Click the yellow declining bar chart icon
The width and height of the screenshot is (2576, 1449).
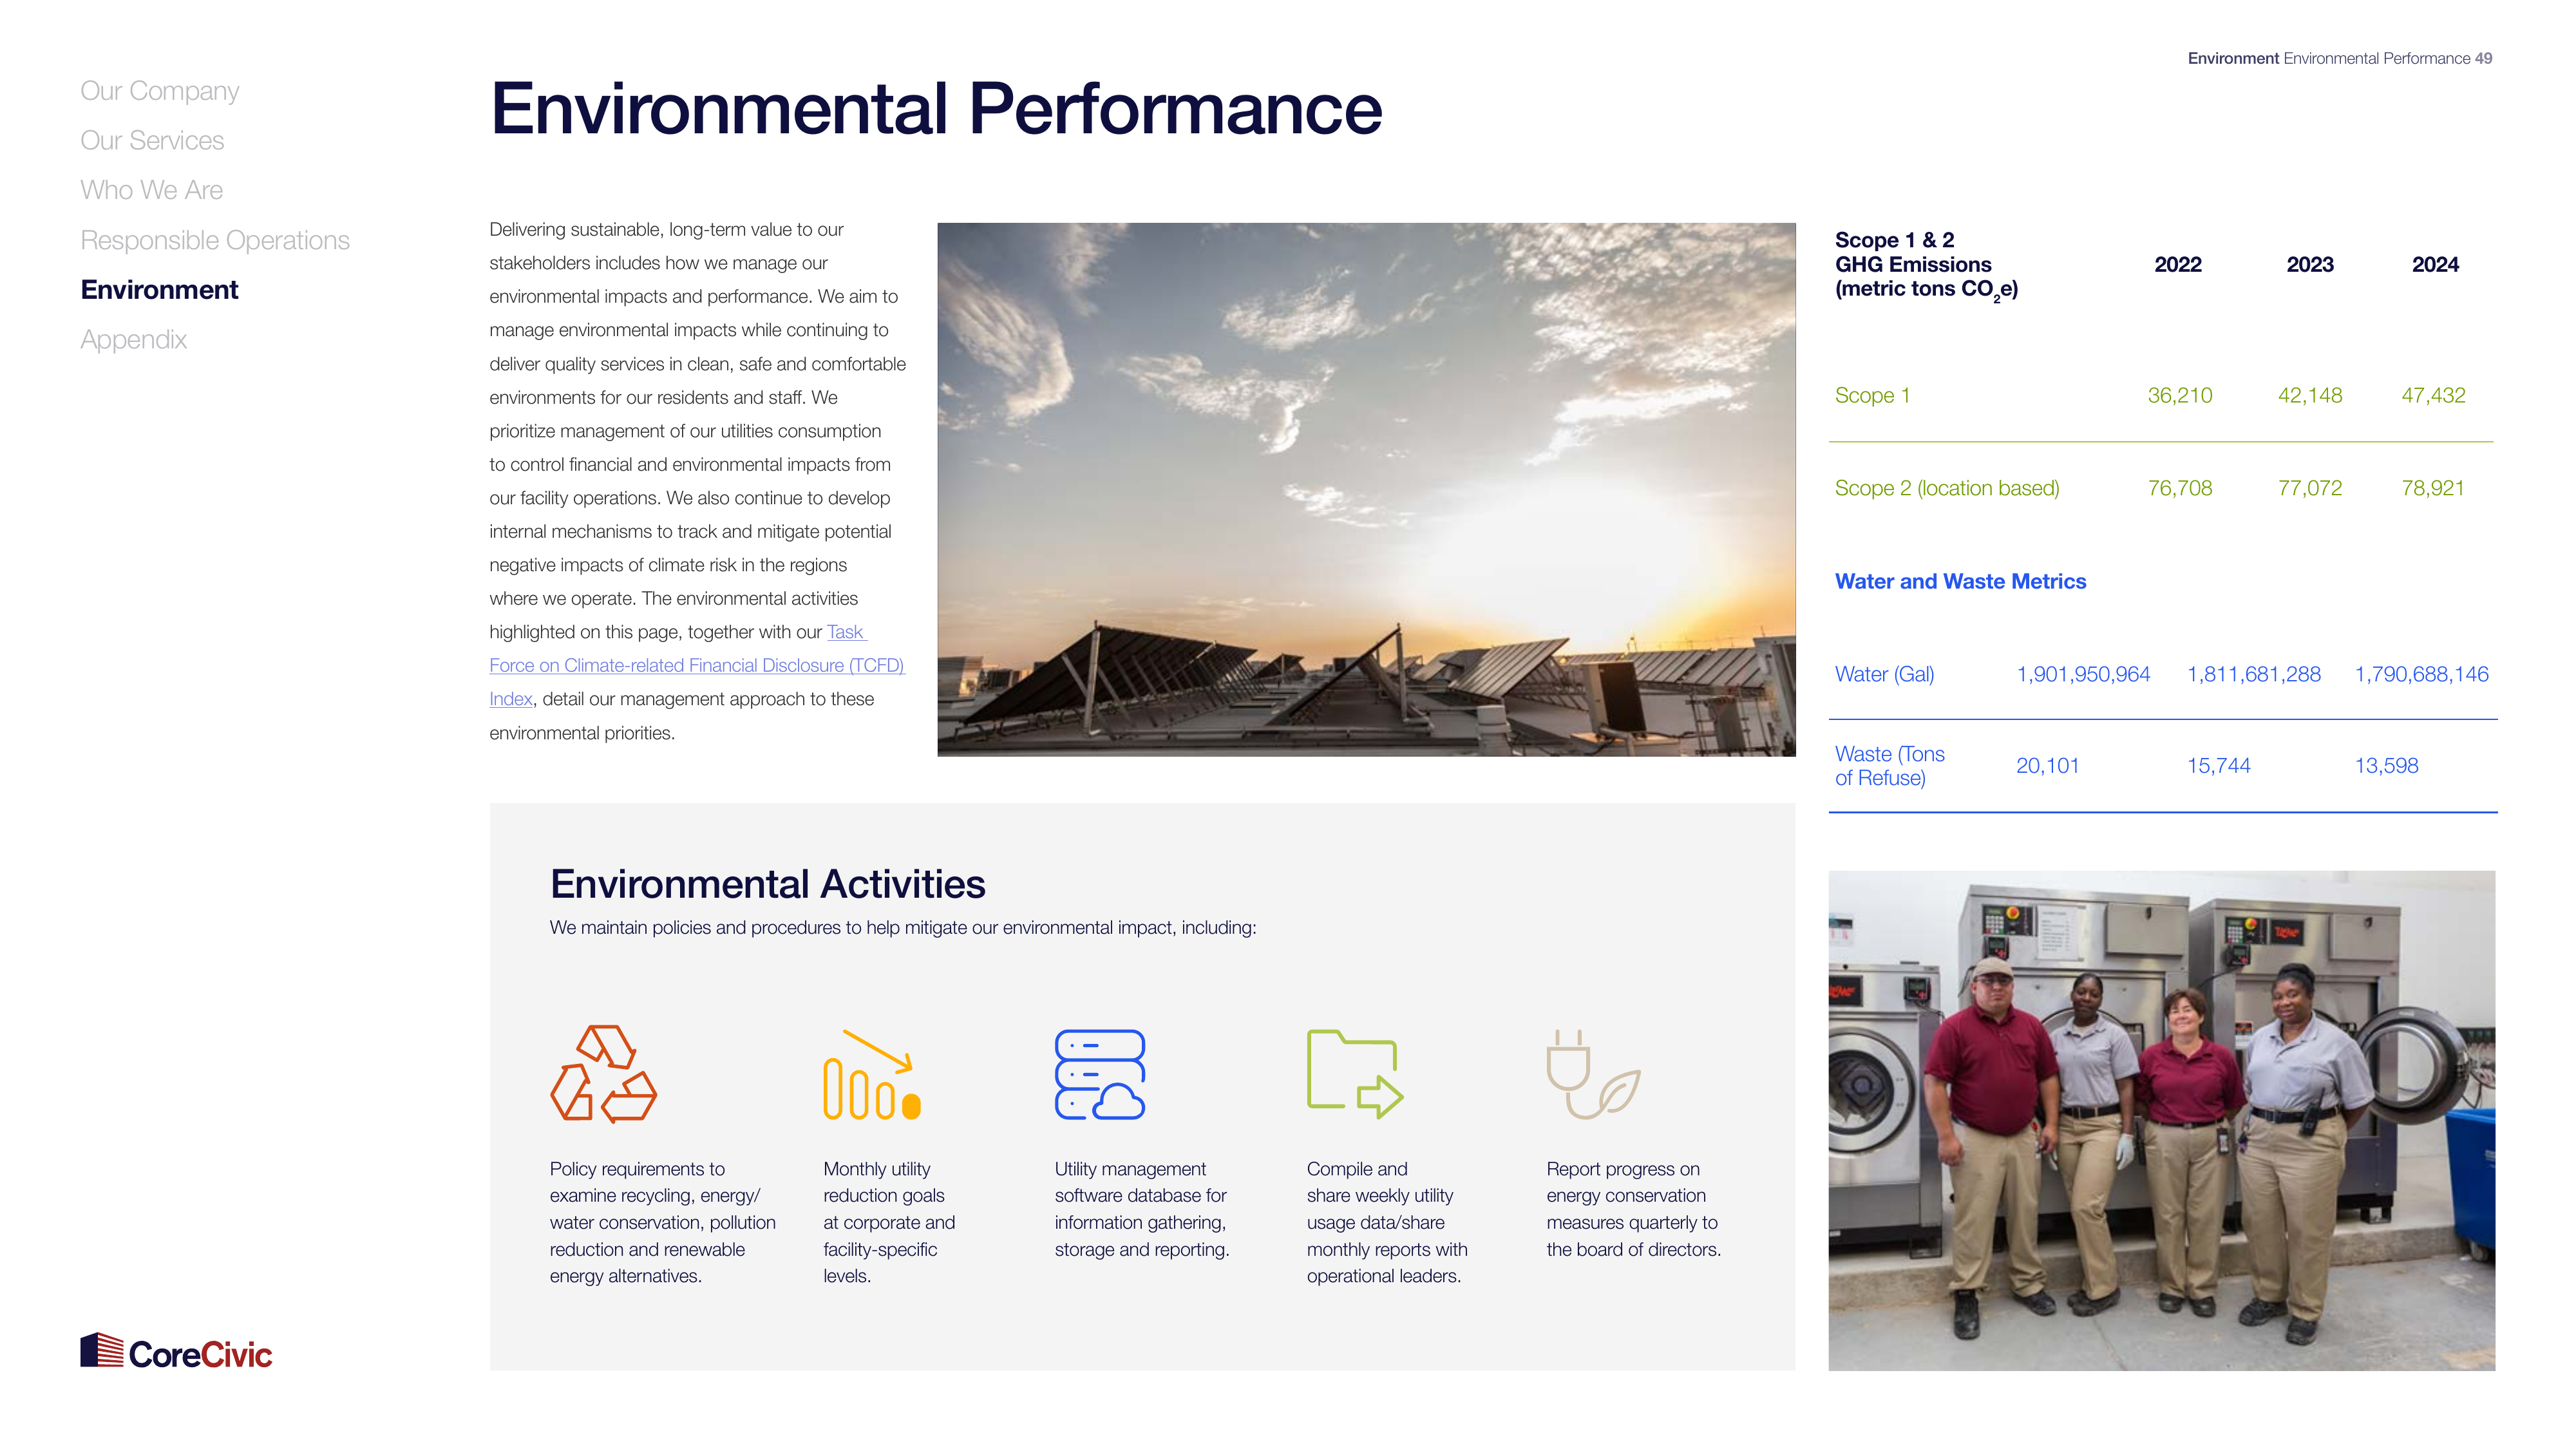871,1074
